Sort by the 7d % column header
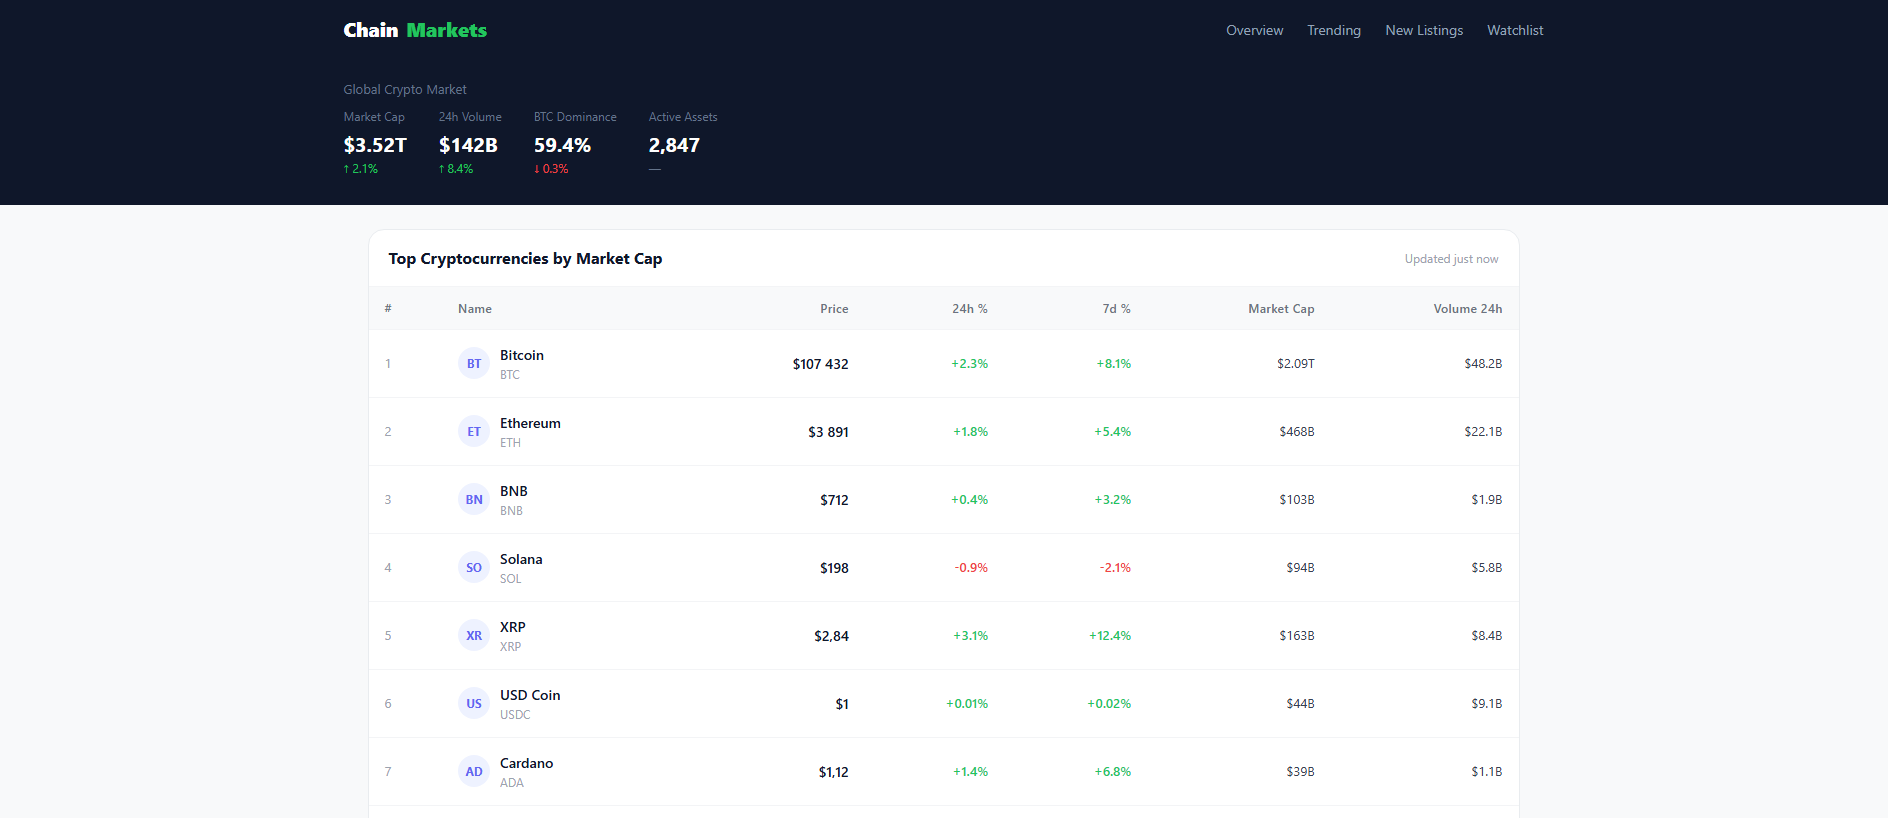This screenshot has height=818, width=1888. click(1117, 309)
